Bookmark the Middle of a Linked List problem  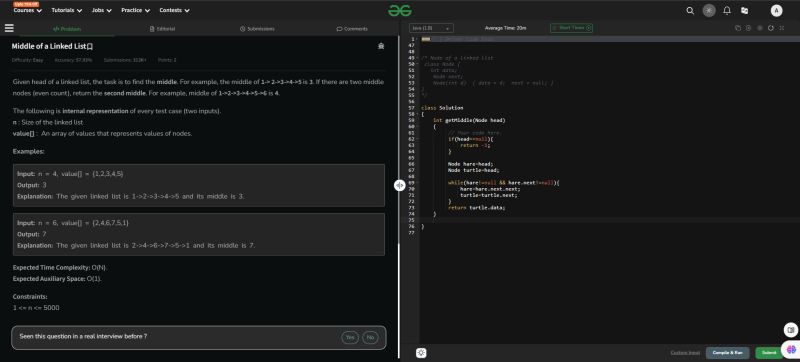click(90, 46)
